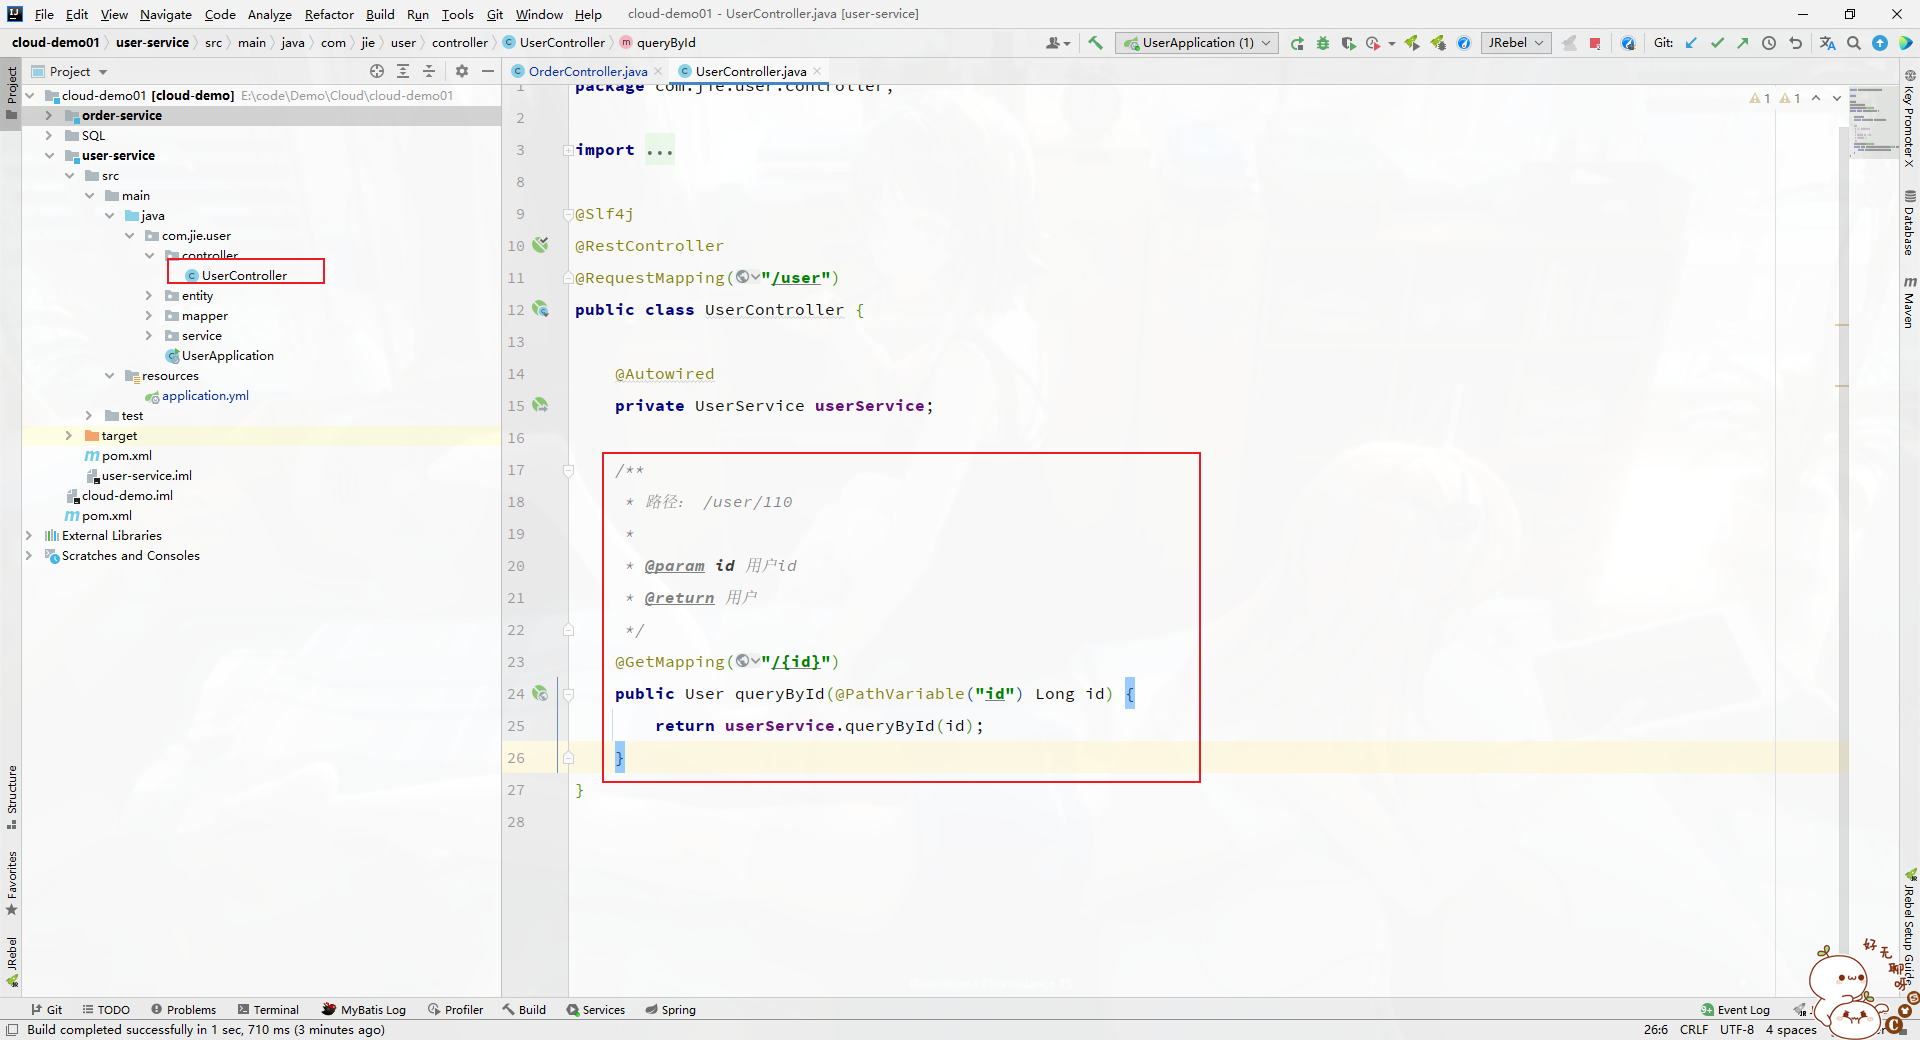Click the Git push arrow icon

(x=1743, y=43)
